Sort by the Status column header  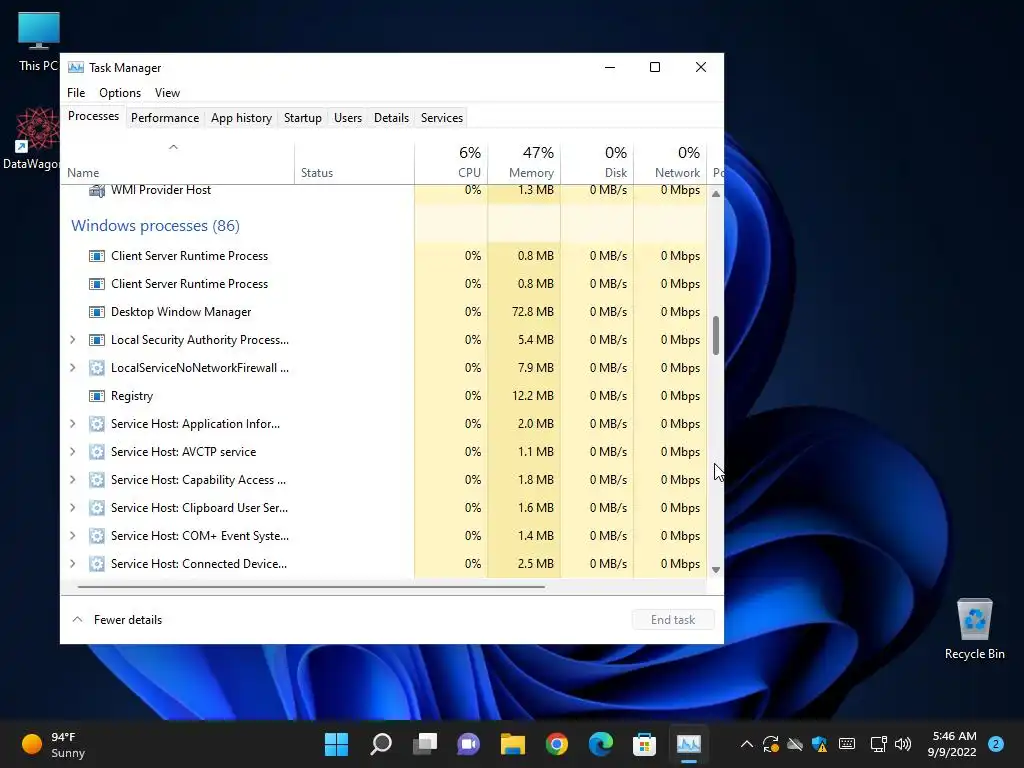coord(354,163)
